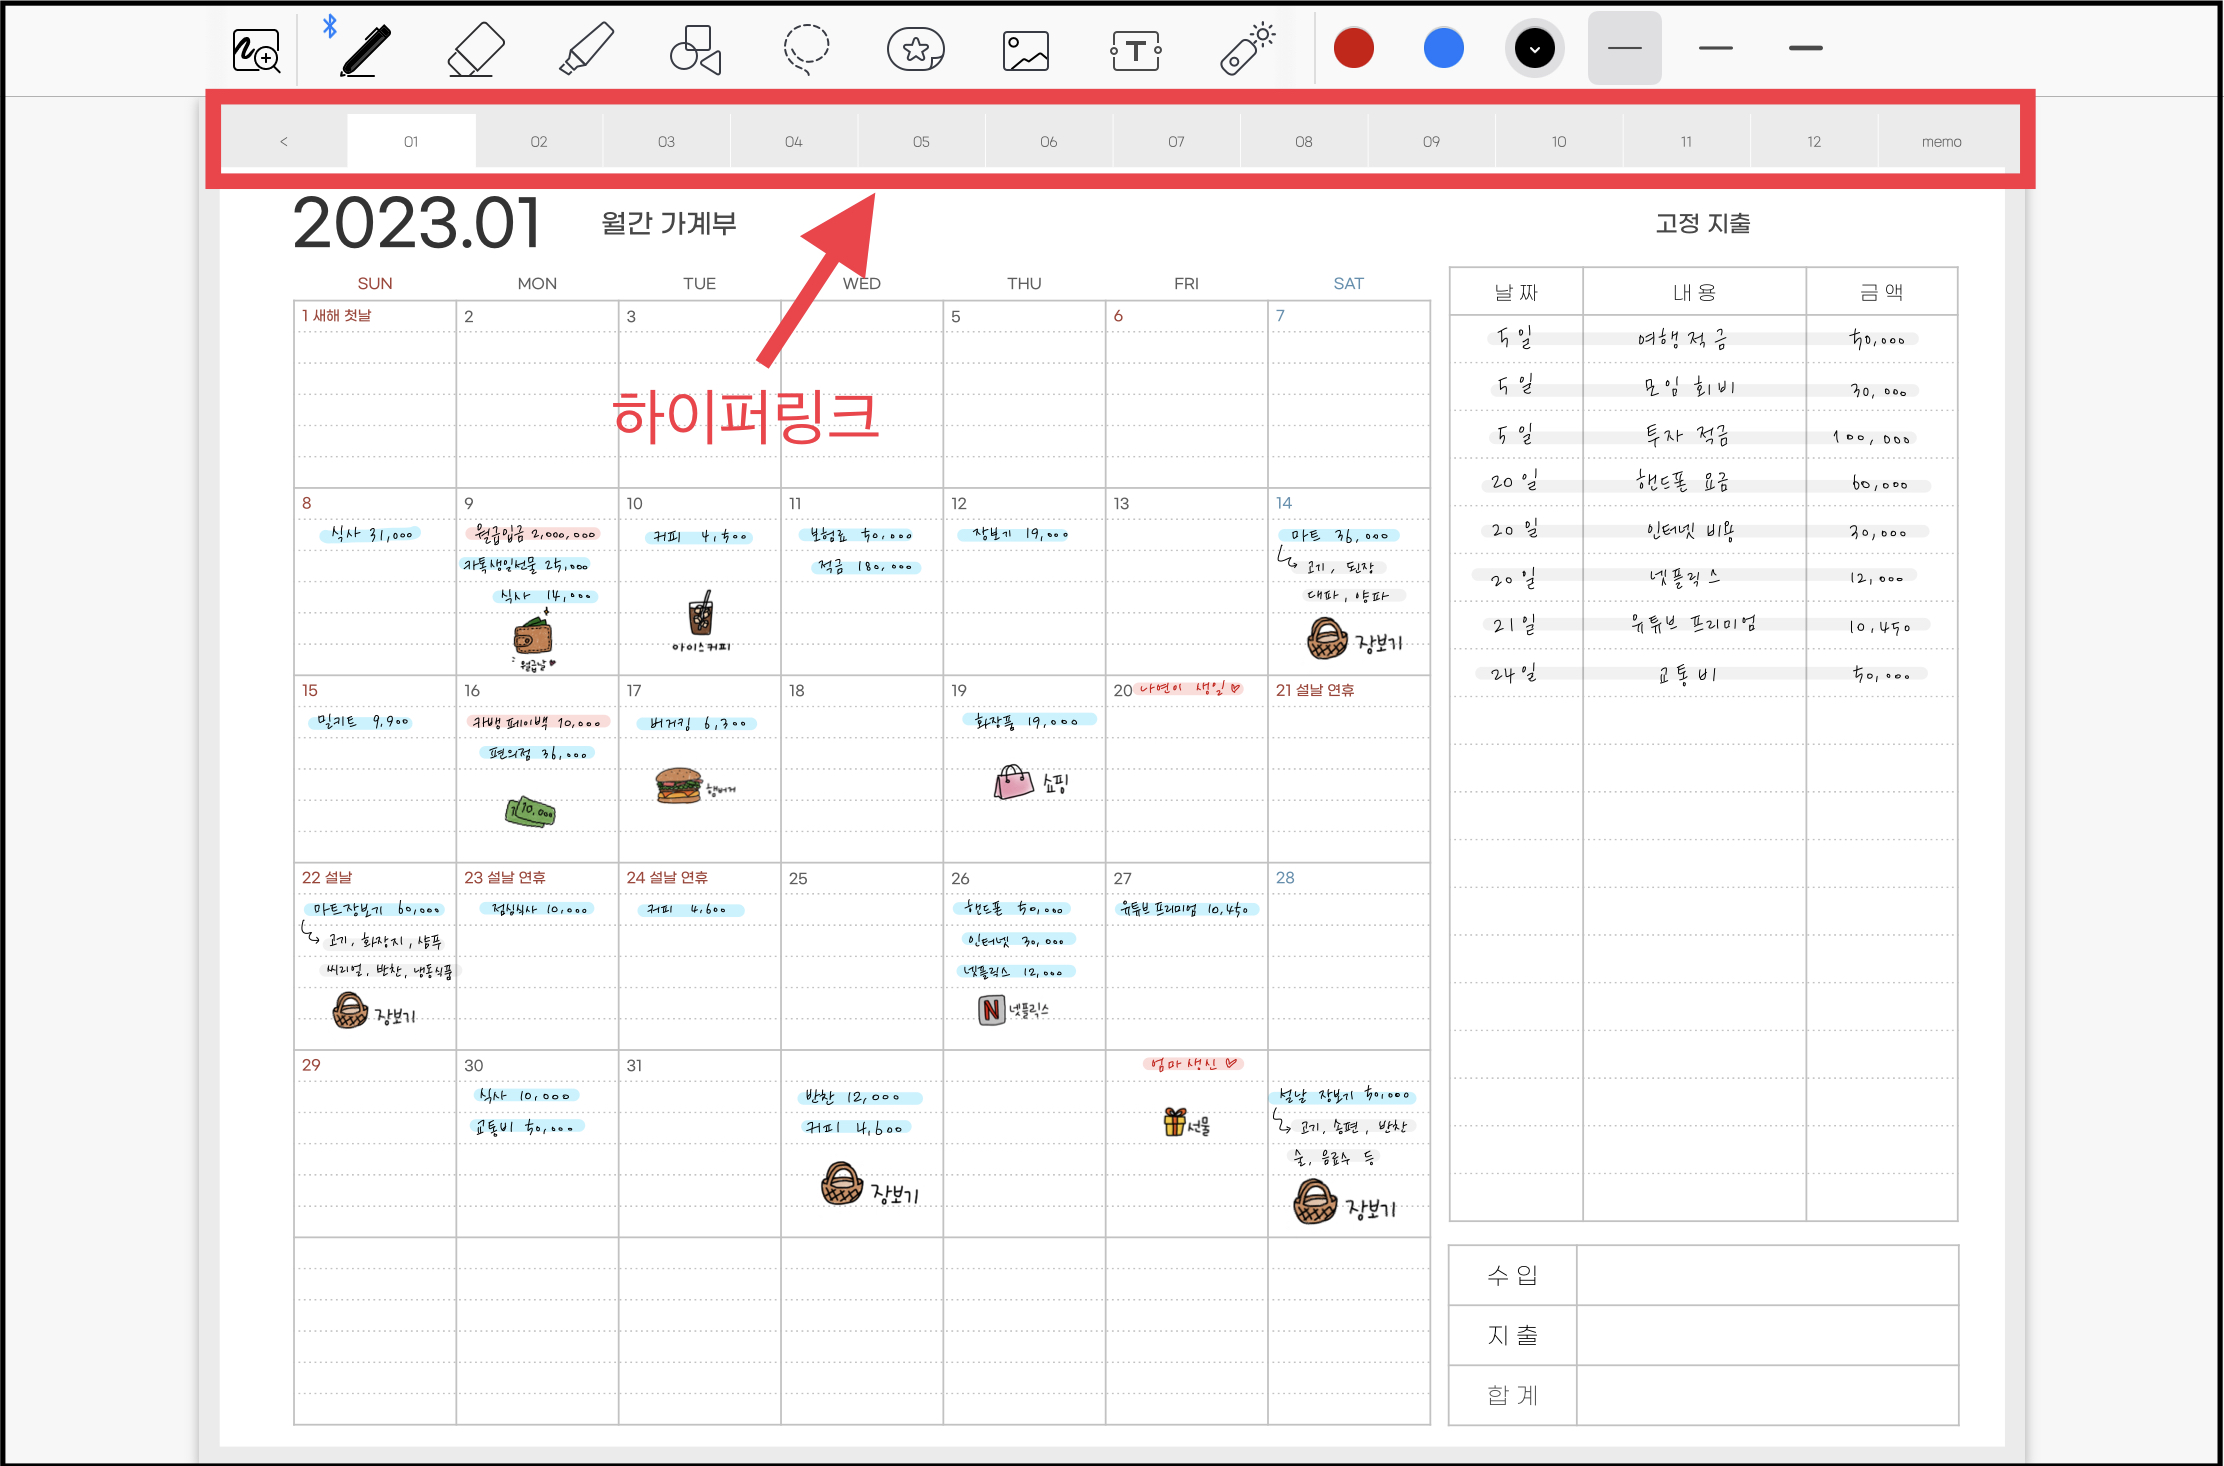Expand the black color dropdown

(1535, 48)
